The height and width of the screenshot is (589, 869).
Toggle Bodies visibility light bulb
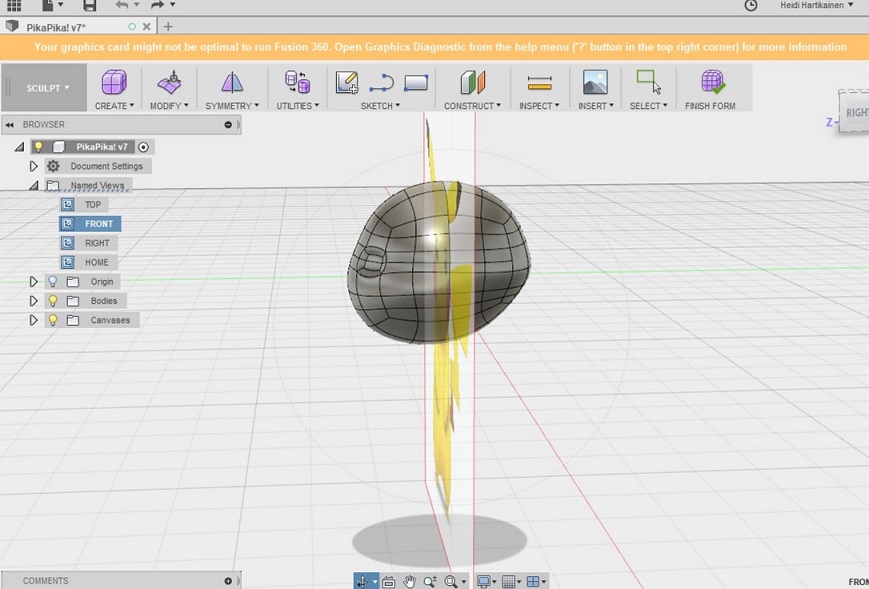(x=53, y=301)
